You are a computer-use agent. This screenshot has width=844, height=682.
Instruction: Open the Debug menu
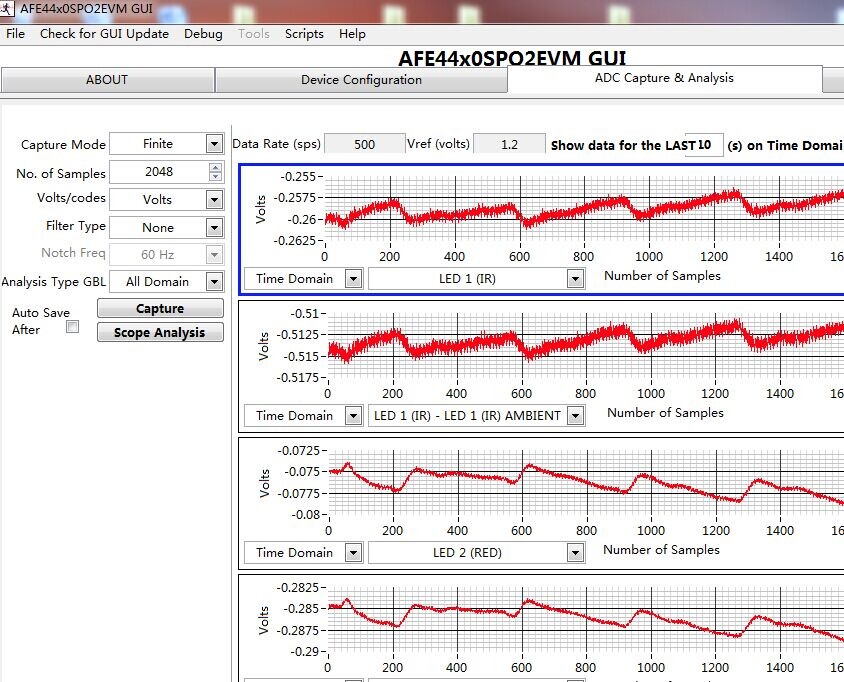[x=203, y=34]
